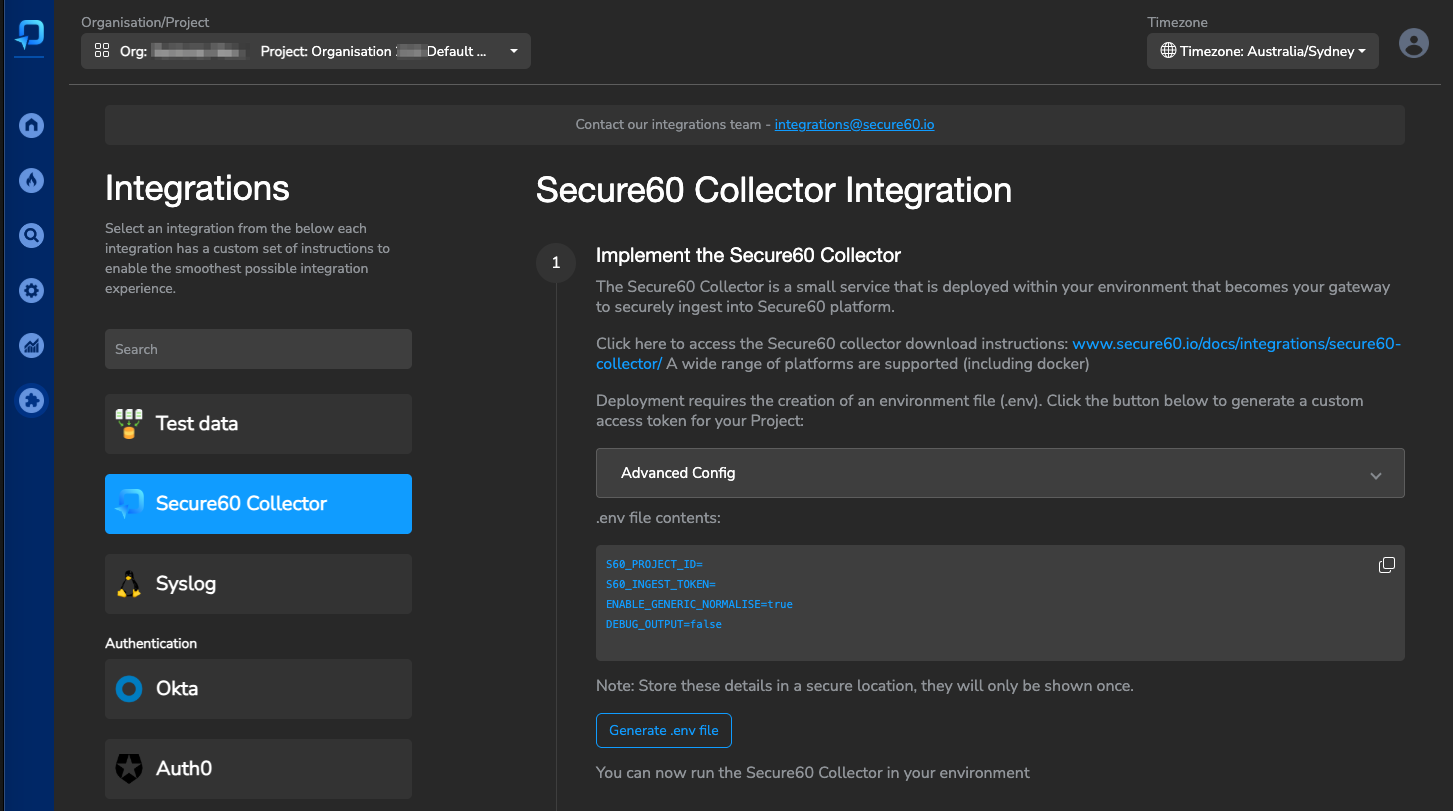Open the Home page from sidebar
The height and width of the screenshot is (811, 1453).
pyautogui.click(x=31, y=125)
